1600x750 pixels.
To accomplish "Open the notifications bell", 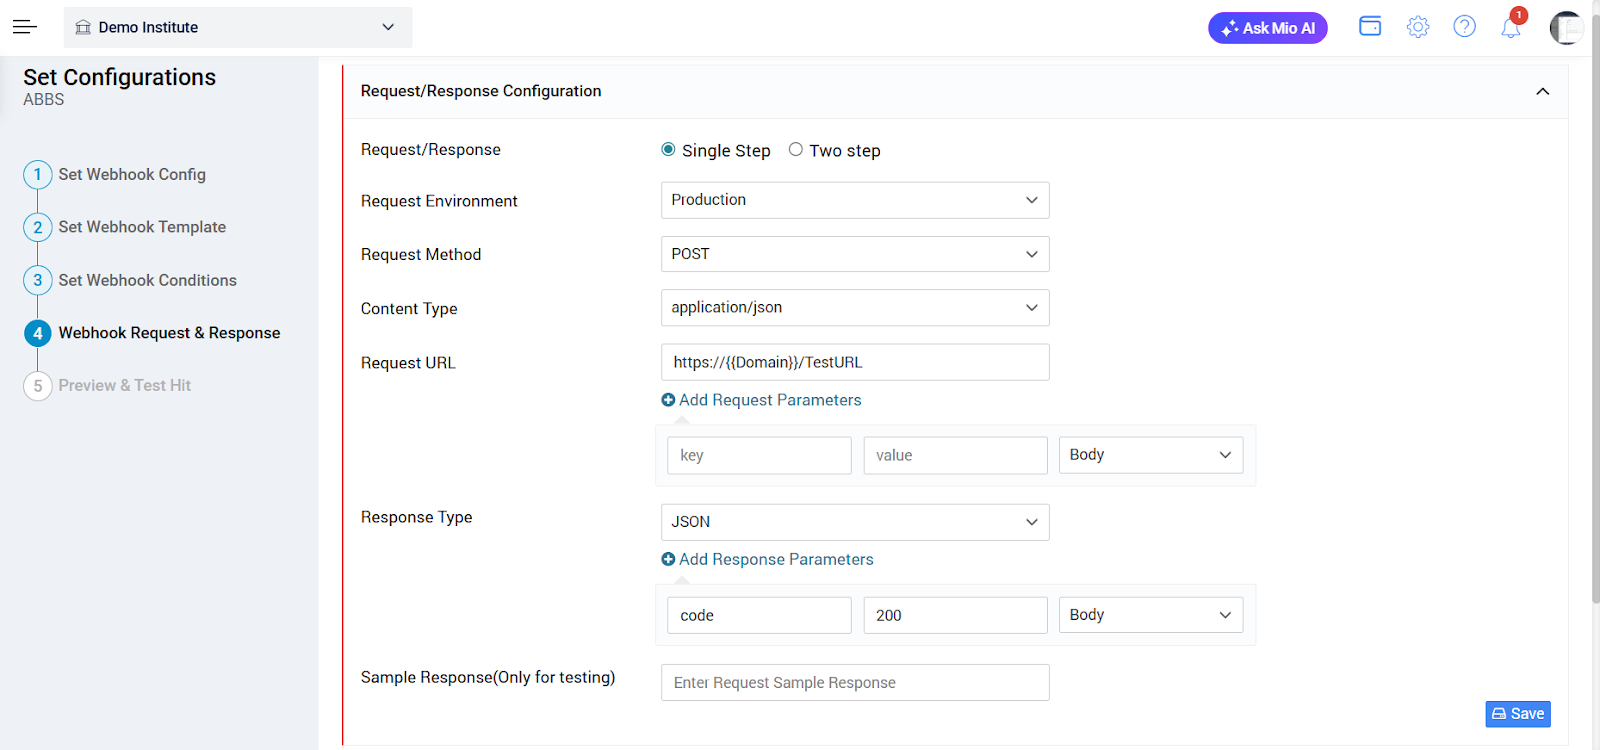I will click(1510, 28).
